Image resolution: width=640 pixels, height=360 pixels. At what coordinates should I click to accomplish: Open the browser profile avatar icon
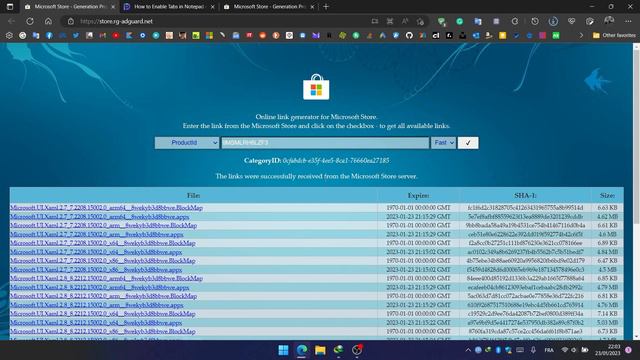[x=609, y=20]
